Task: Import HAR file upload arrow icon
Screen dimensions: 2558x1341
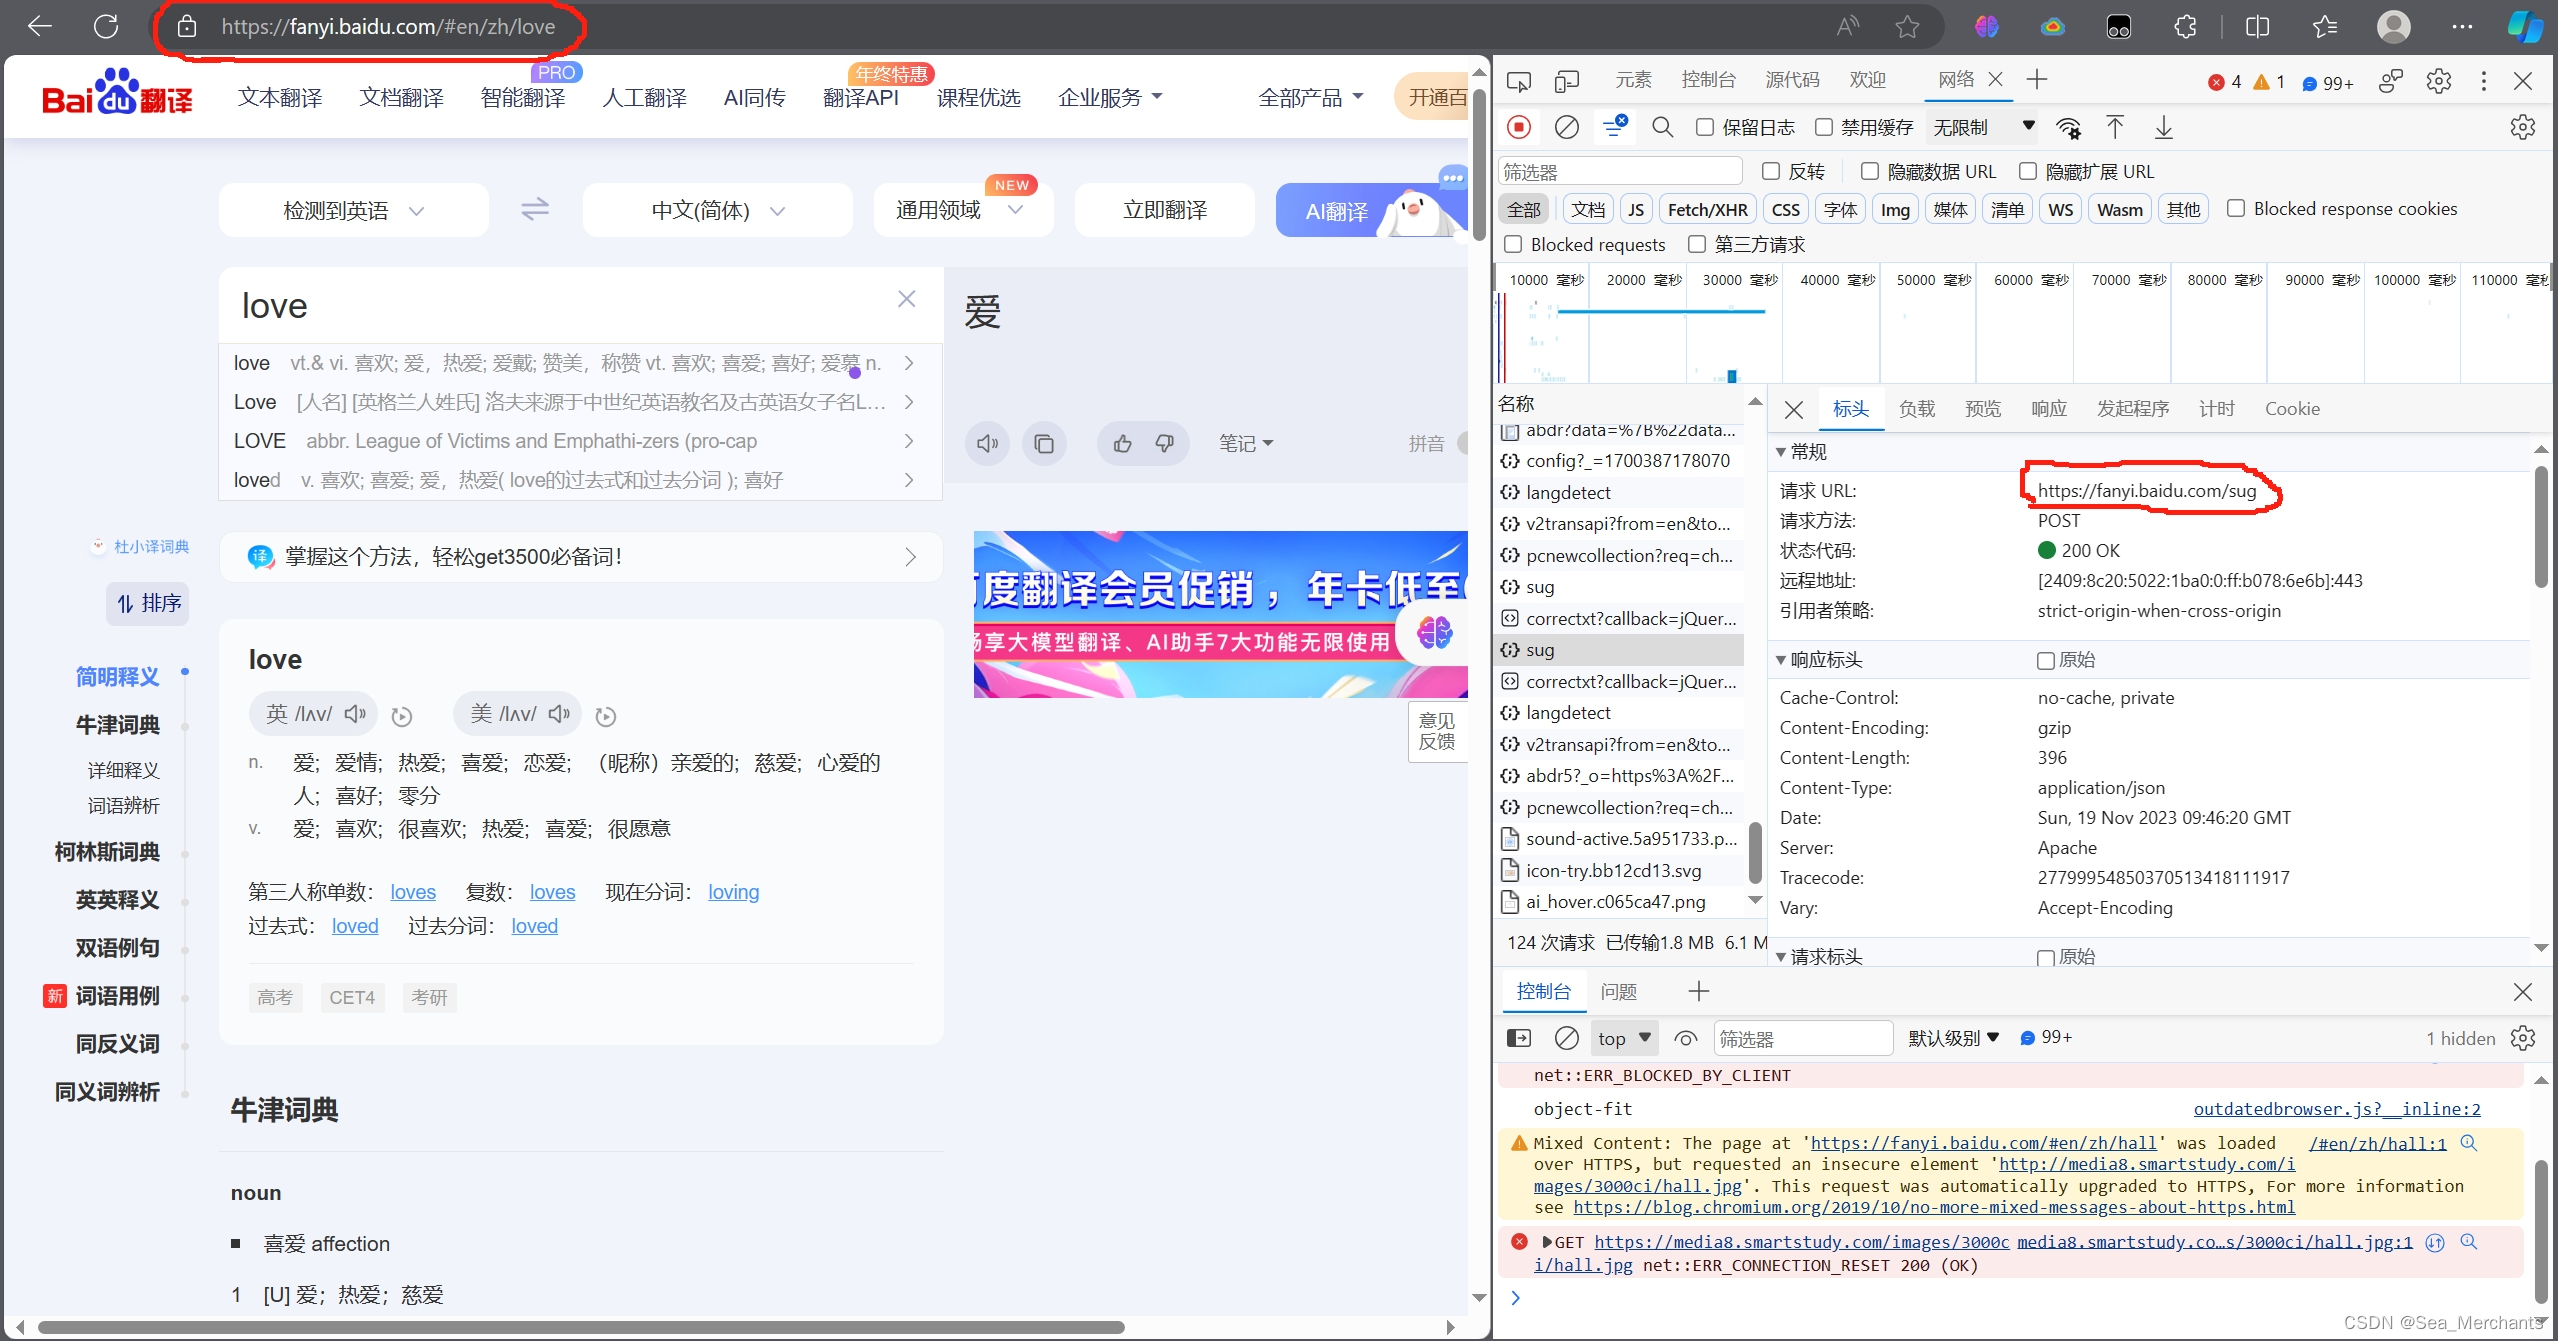Action: (x=2114, y=127)
